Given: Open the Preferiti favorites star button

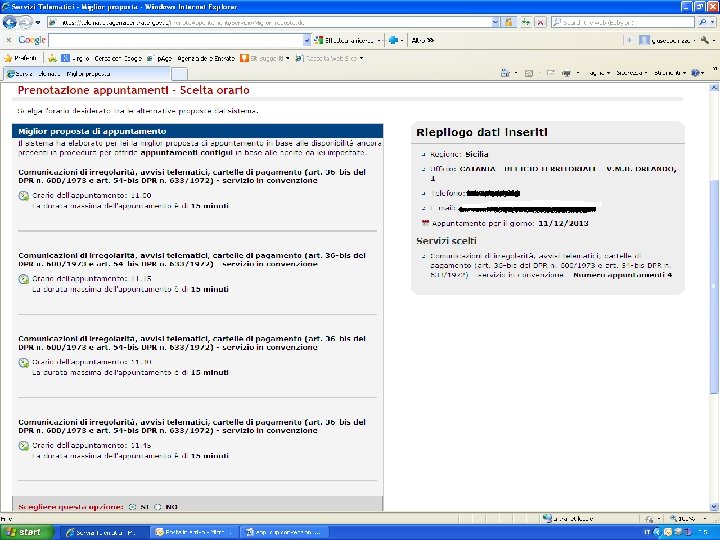Looking at the screenshot, I should point(21,58).
